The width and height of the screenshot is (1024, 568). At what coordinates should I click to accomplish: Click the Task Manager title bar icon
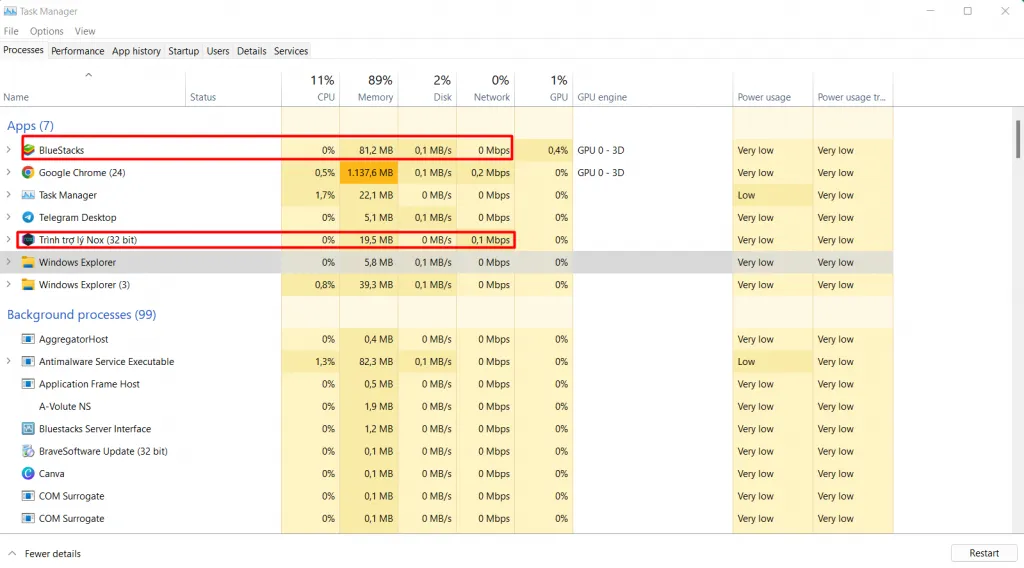[x=10, y=11]
